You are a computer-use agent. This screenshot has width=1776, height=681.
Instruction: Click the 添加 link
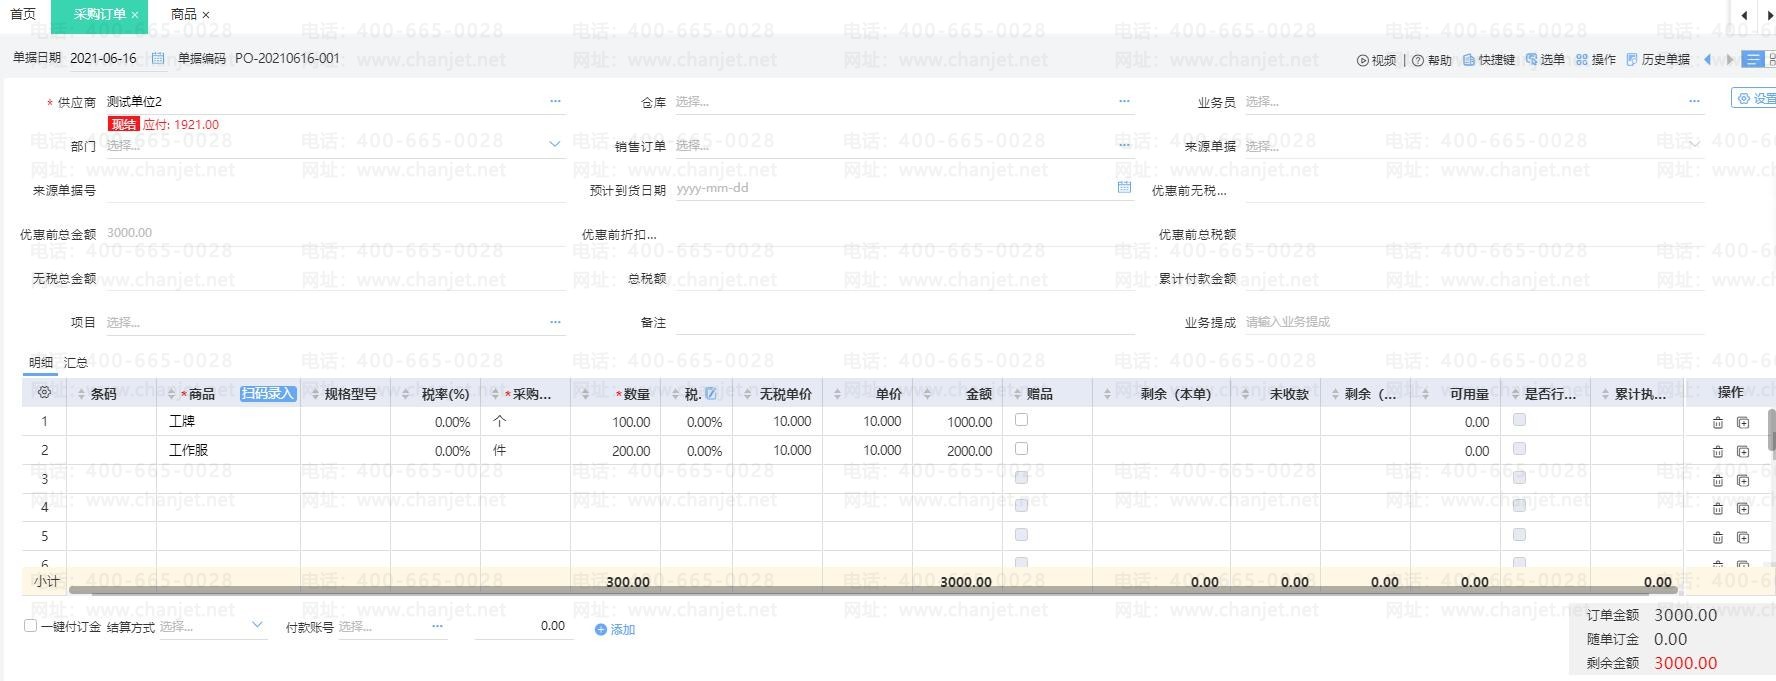click(615, 629)
